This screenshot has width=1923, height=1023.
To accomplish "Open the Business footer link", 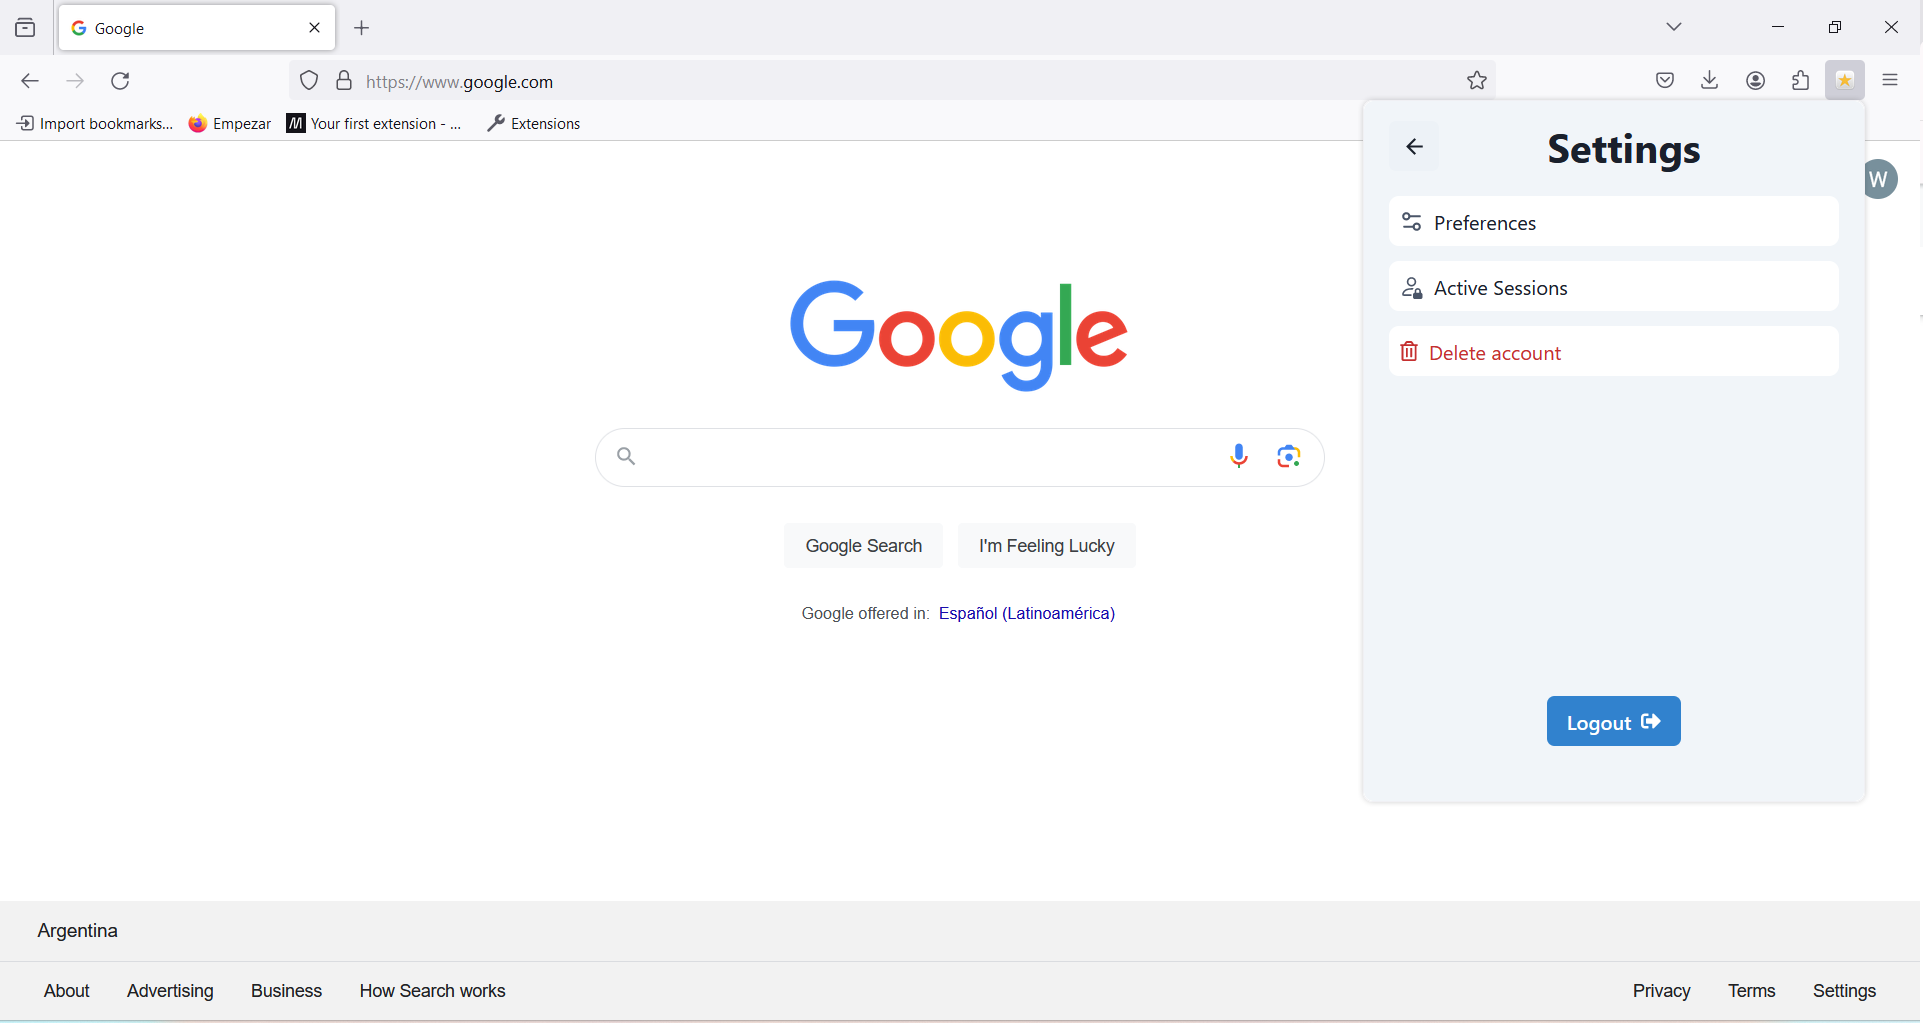I will 286,991.
